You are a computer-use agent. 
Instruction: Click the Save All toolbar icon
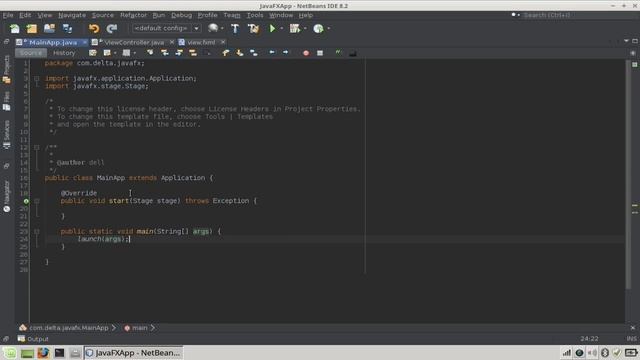pos(67,29)
